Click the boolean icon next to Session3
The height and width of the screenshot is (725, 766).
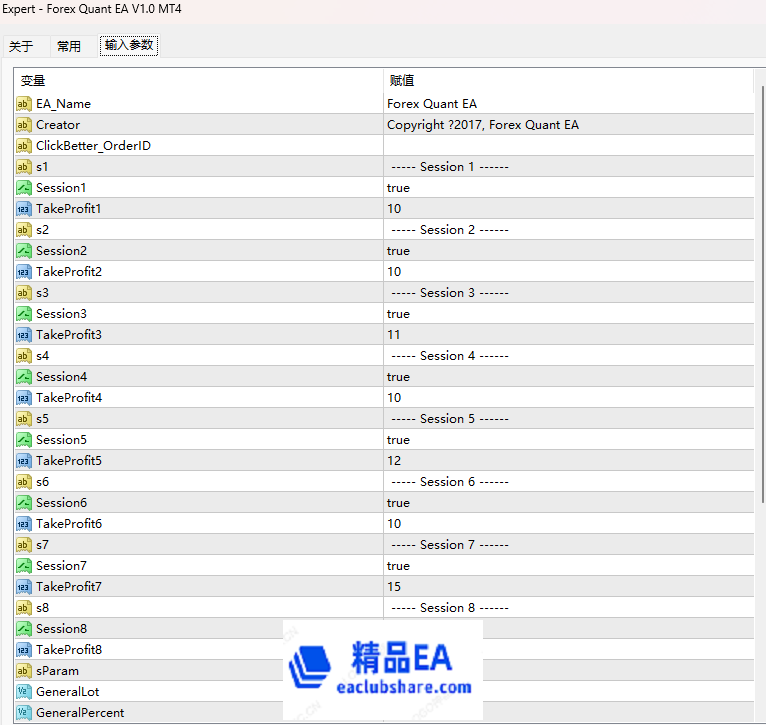(x=23, y=314)
